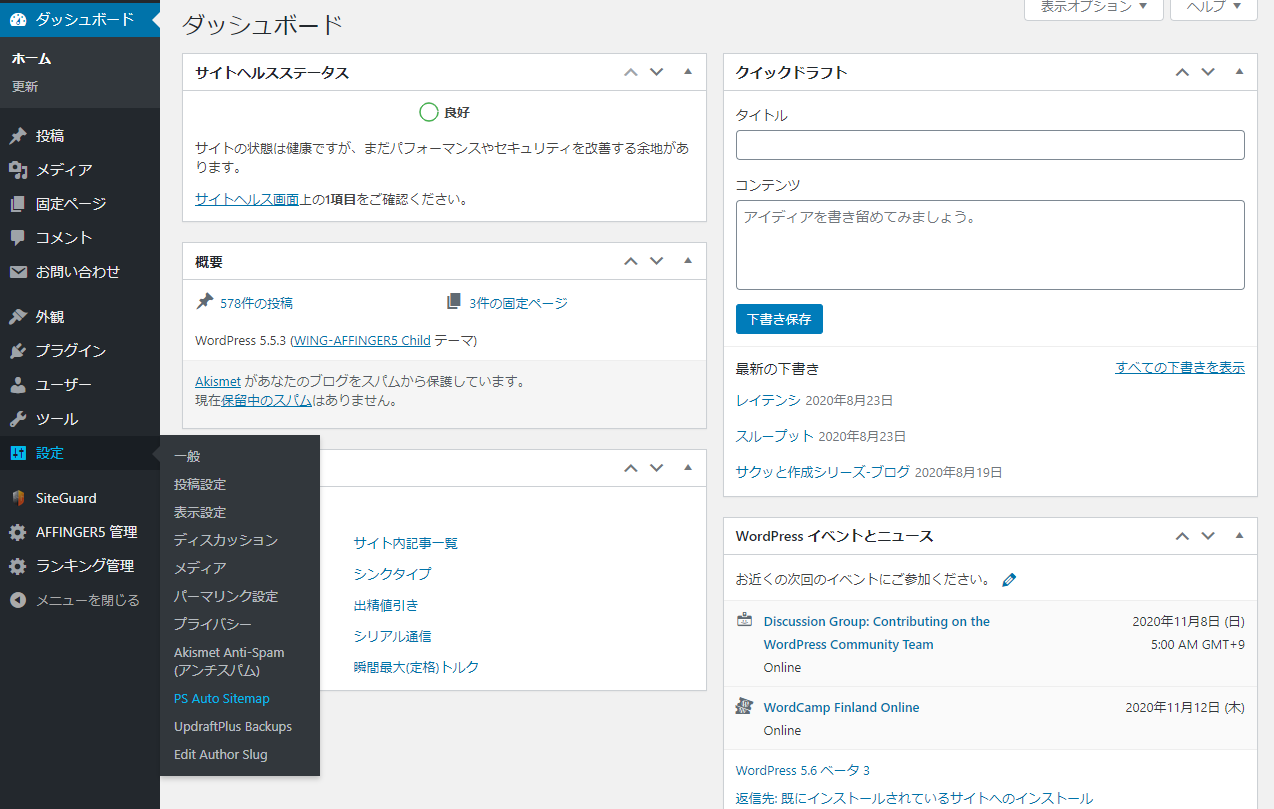Image resolution: width=1274 pixels, height=809 pixels.
Task: Collapse the panel partly hidden behind settings submenu
Action: [688, 467]
